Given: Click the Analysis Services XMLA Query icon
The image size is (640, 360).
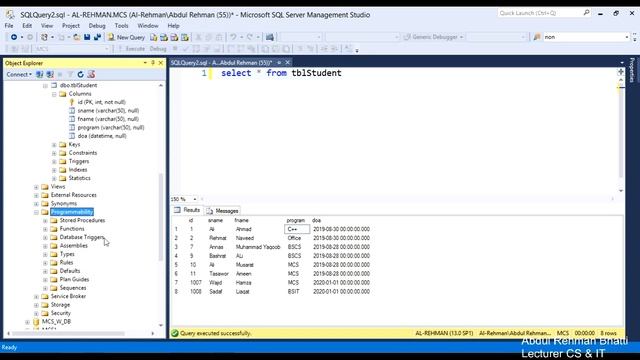Looking at the screenshot, I should coord(184,37).
